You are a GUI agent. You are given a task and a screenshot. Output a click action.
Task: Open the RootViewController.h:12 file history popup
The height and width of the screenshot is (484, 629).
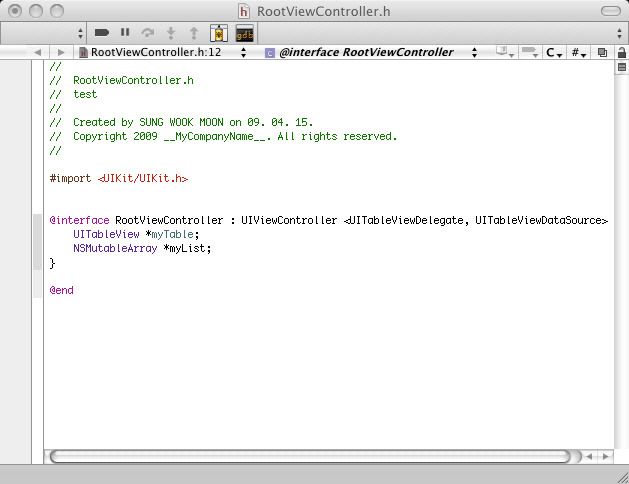[x=162, y=53]
